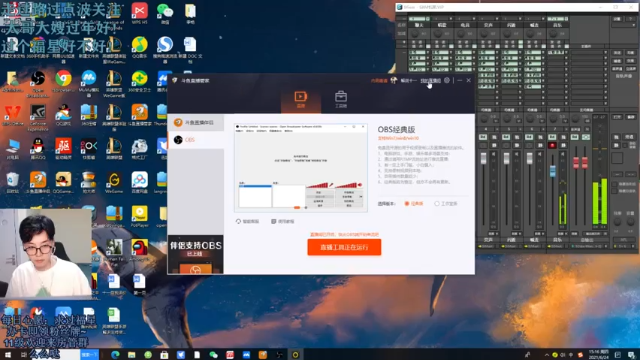
Task: Click the user avatar in Douyu title bar
Action: tap(393, 80)
